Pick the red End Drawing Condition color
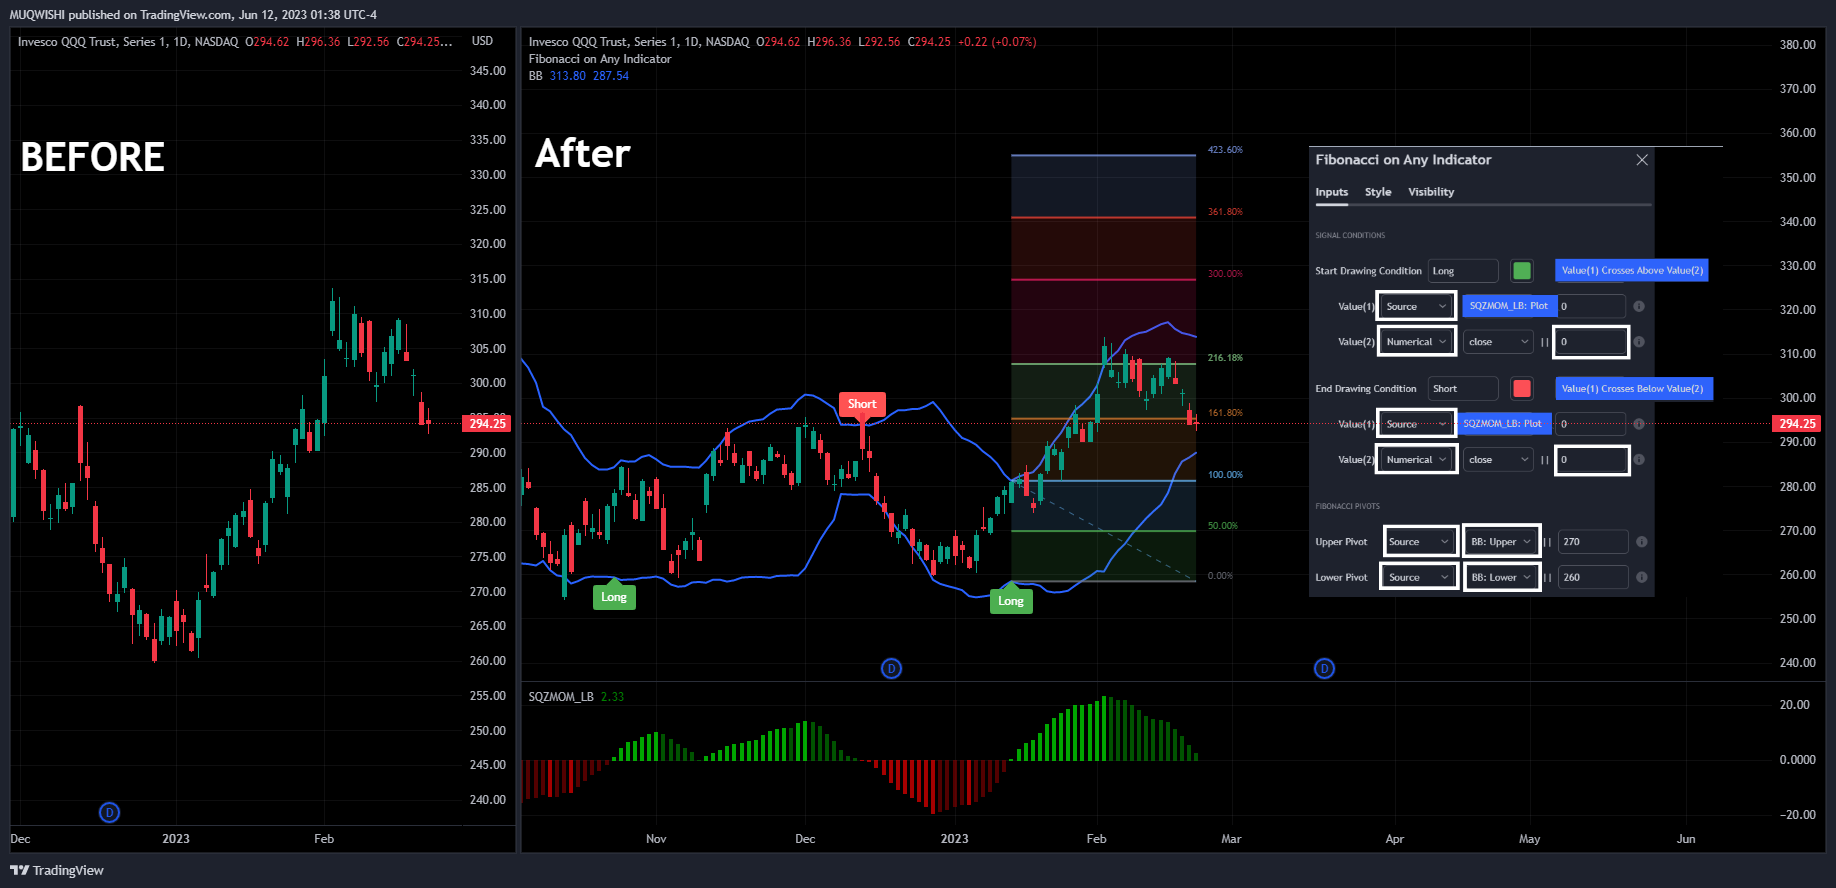Screen dimensions: 1836x888 (1522, 389)
